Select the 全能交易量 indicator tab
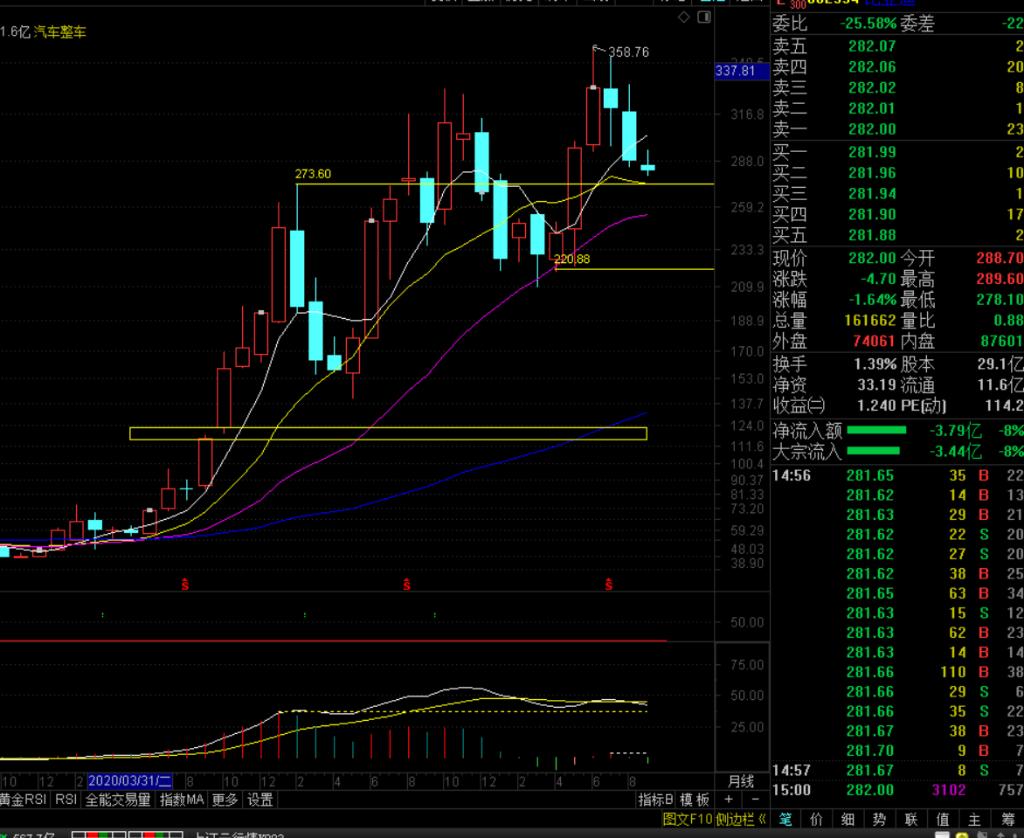The height and width of the screenshot is (838, 1024). click(x=118, y=800)
